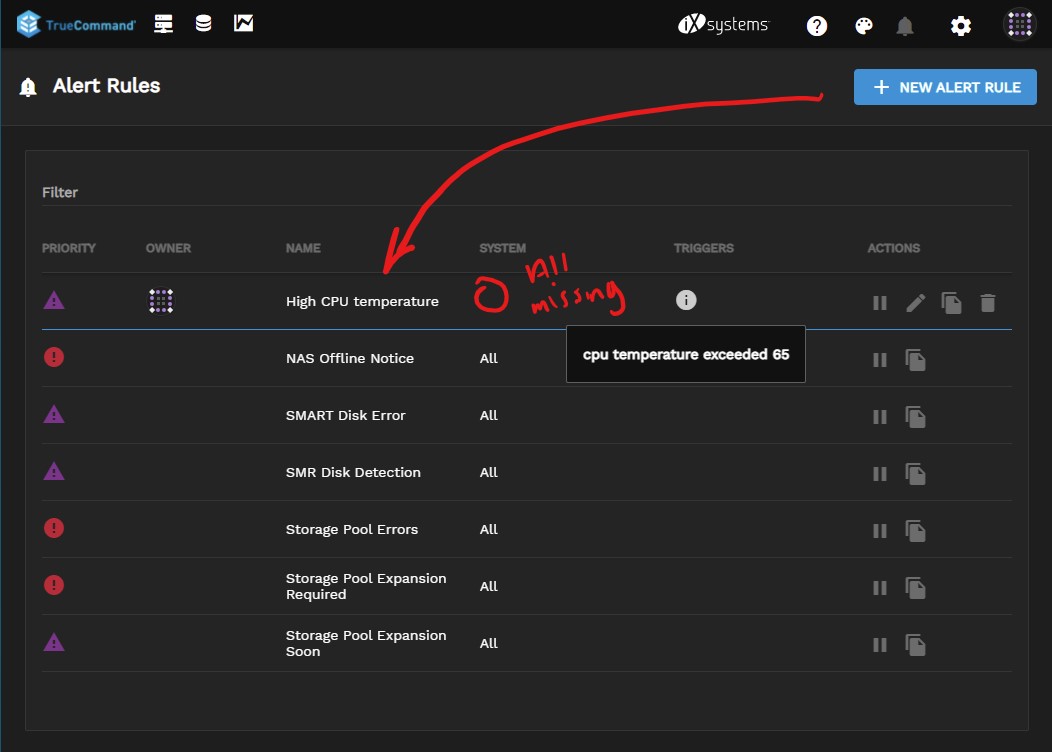
Task: Click the TrueCommand logo
Action: [x=76, y=24]
